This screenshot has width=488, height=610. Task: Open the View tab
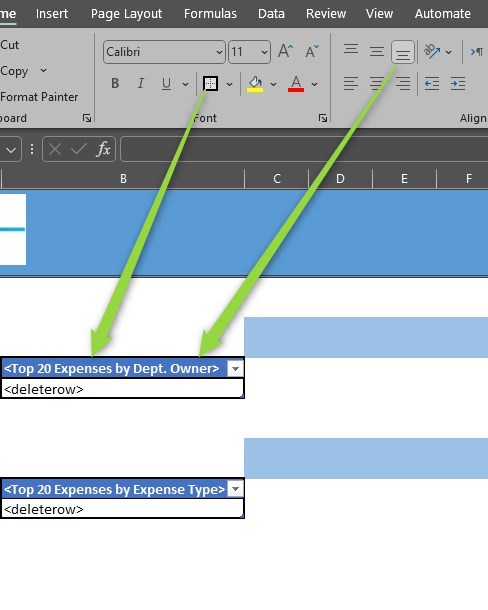point(379,14)
